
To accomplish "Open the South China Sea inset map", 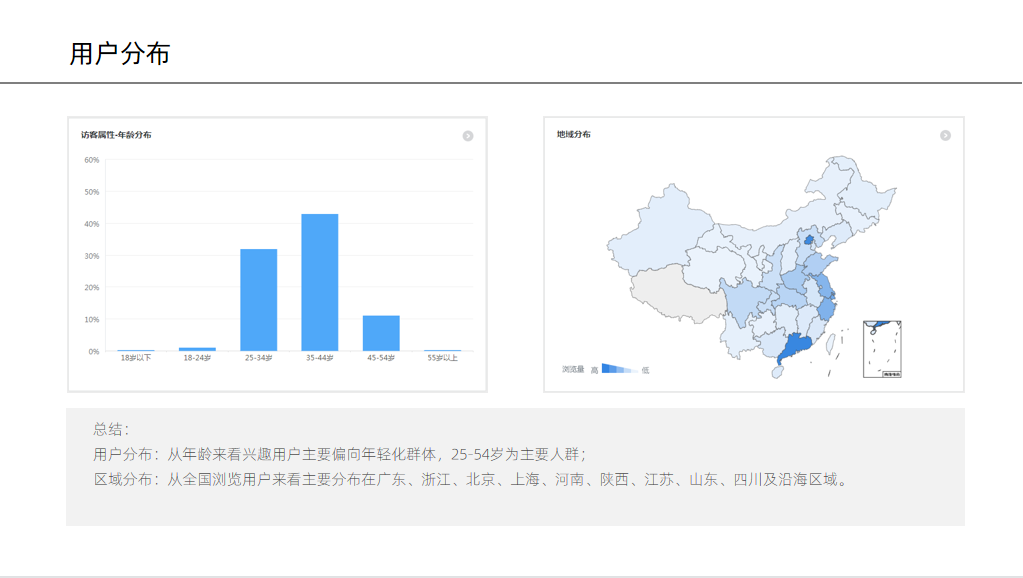I will (883, 349).
